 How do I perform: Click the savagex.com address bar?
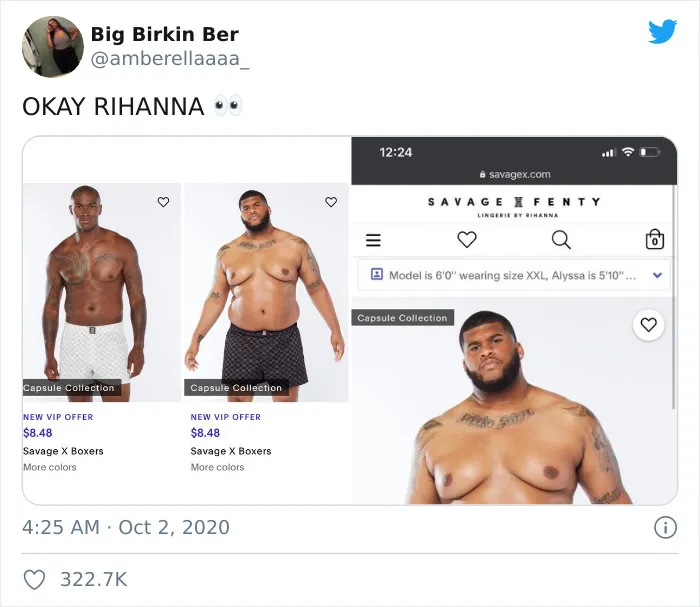pos(515,175)
